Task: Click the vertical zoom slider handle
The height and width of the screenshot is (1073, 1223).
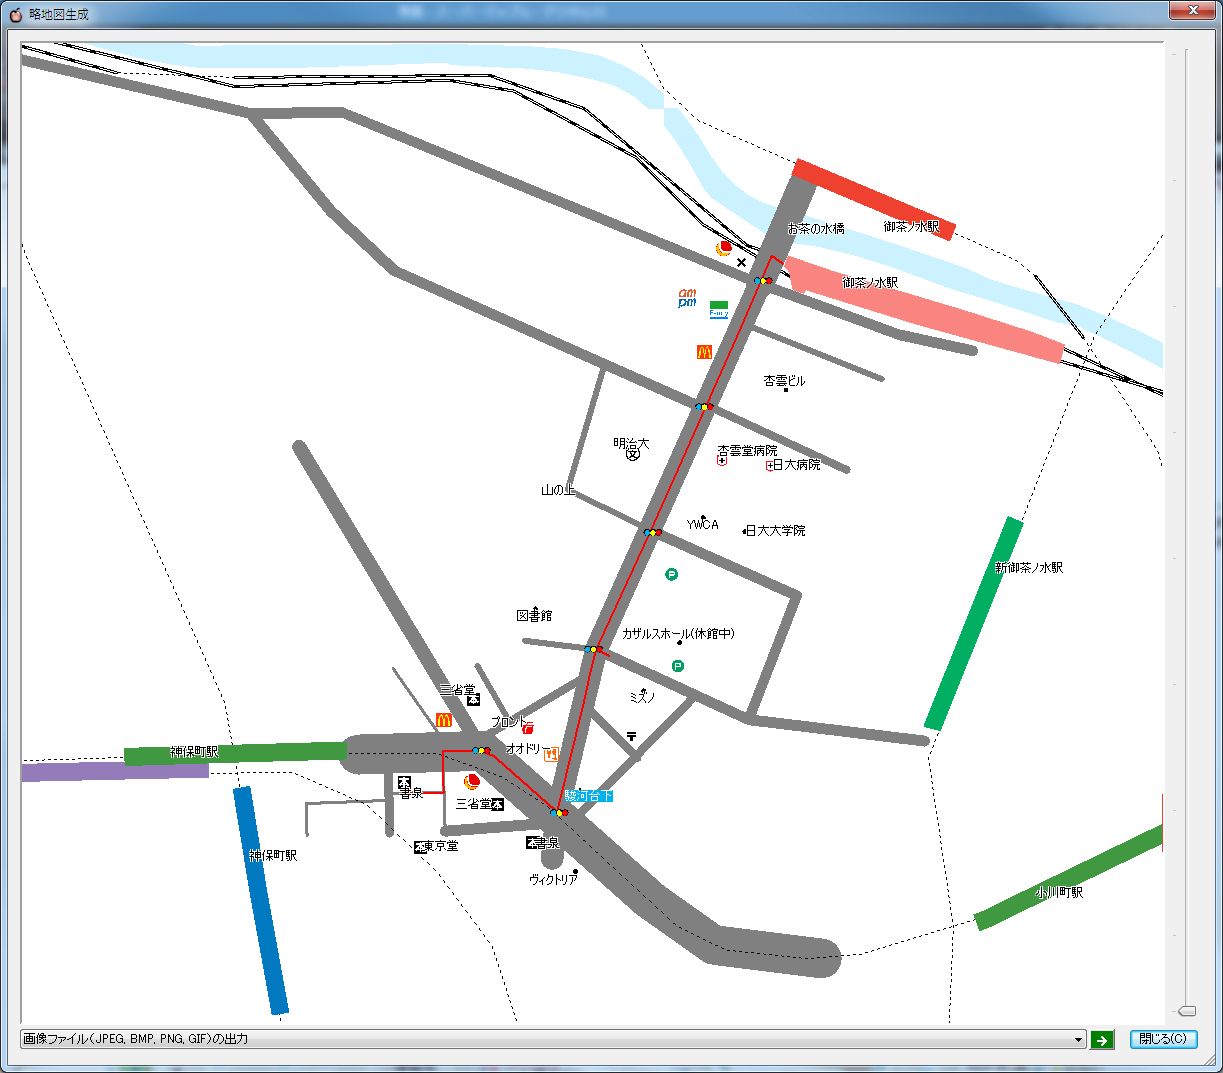Action: click(1187, 1011)
